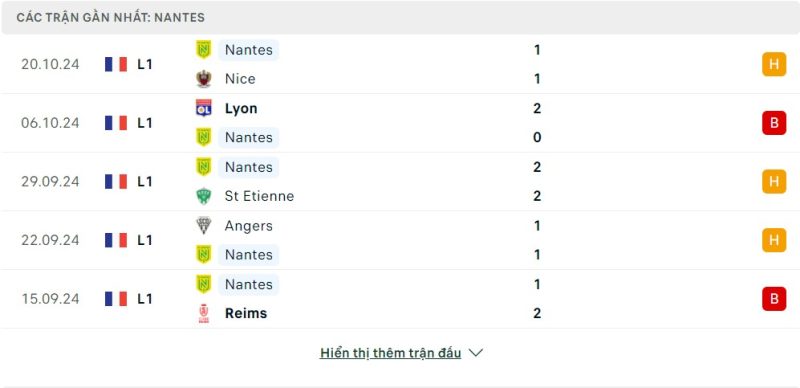800x388 pixels.
Task: Click Nantes crest in the 20.10.24 match
Action: point(204,50)
